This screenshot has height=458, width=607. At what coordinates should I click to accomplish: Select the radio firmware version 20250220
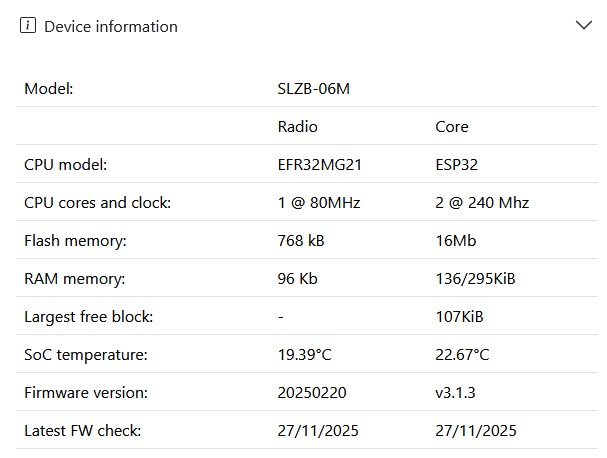point(312,393)
